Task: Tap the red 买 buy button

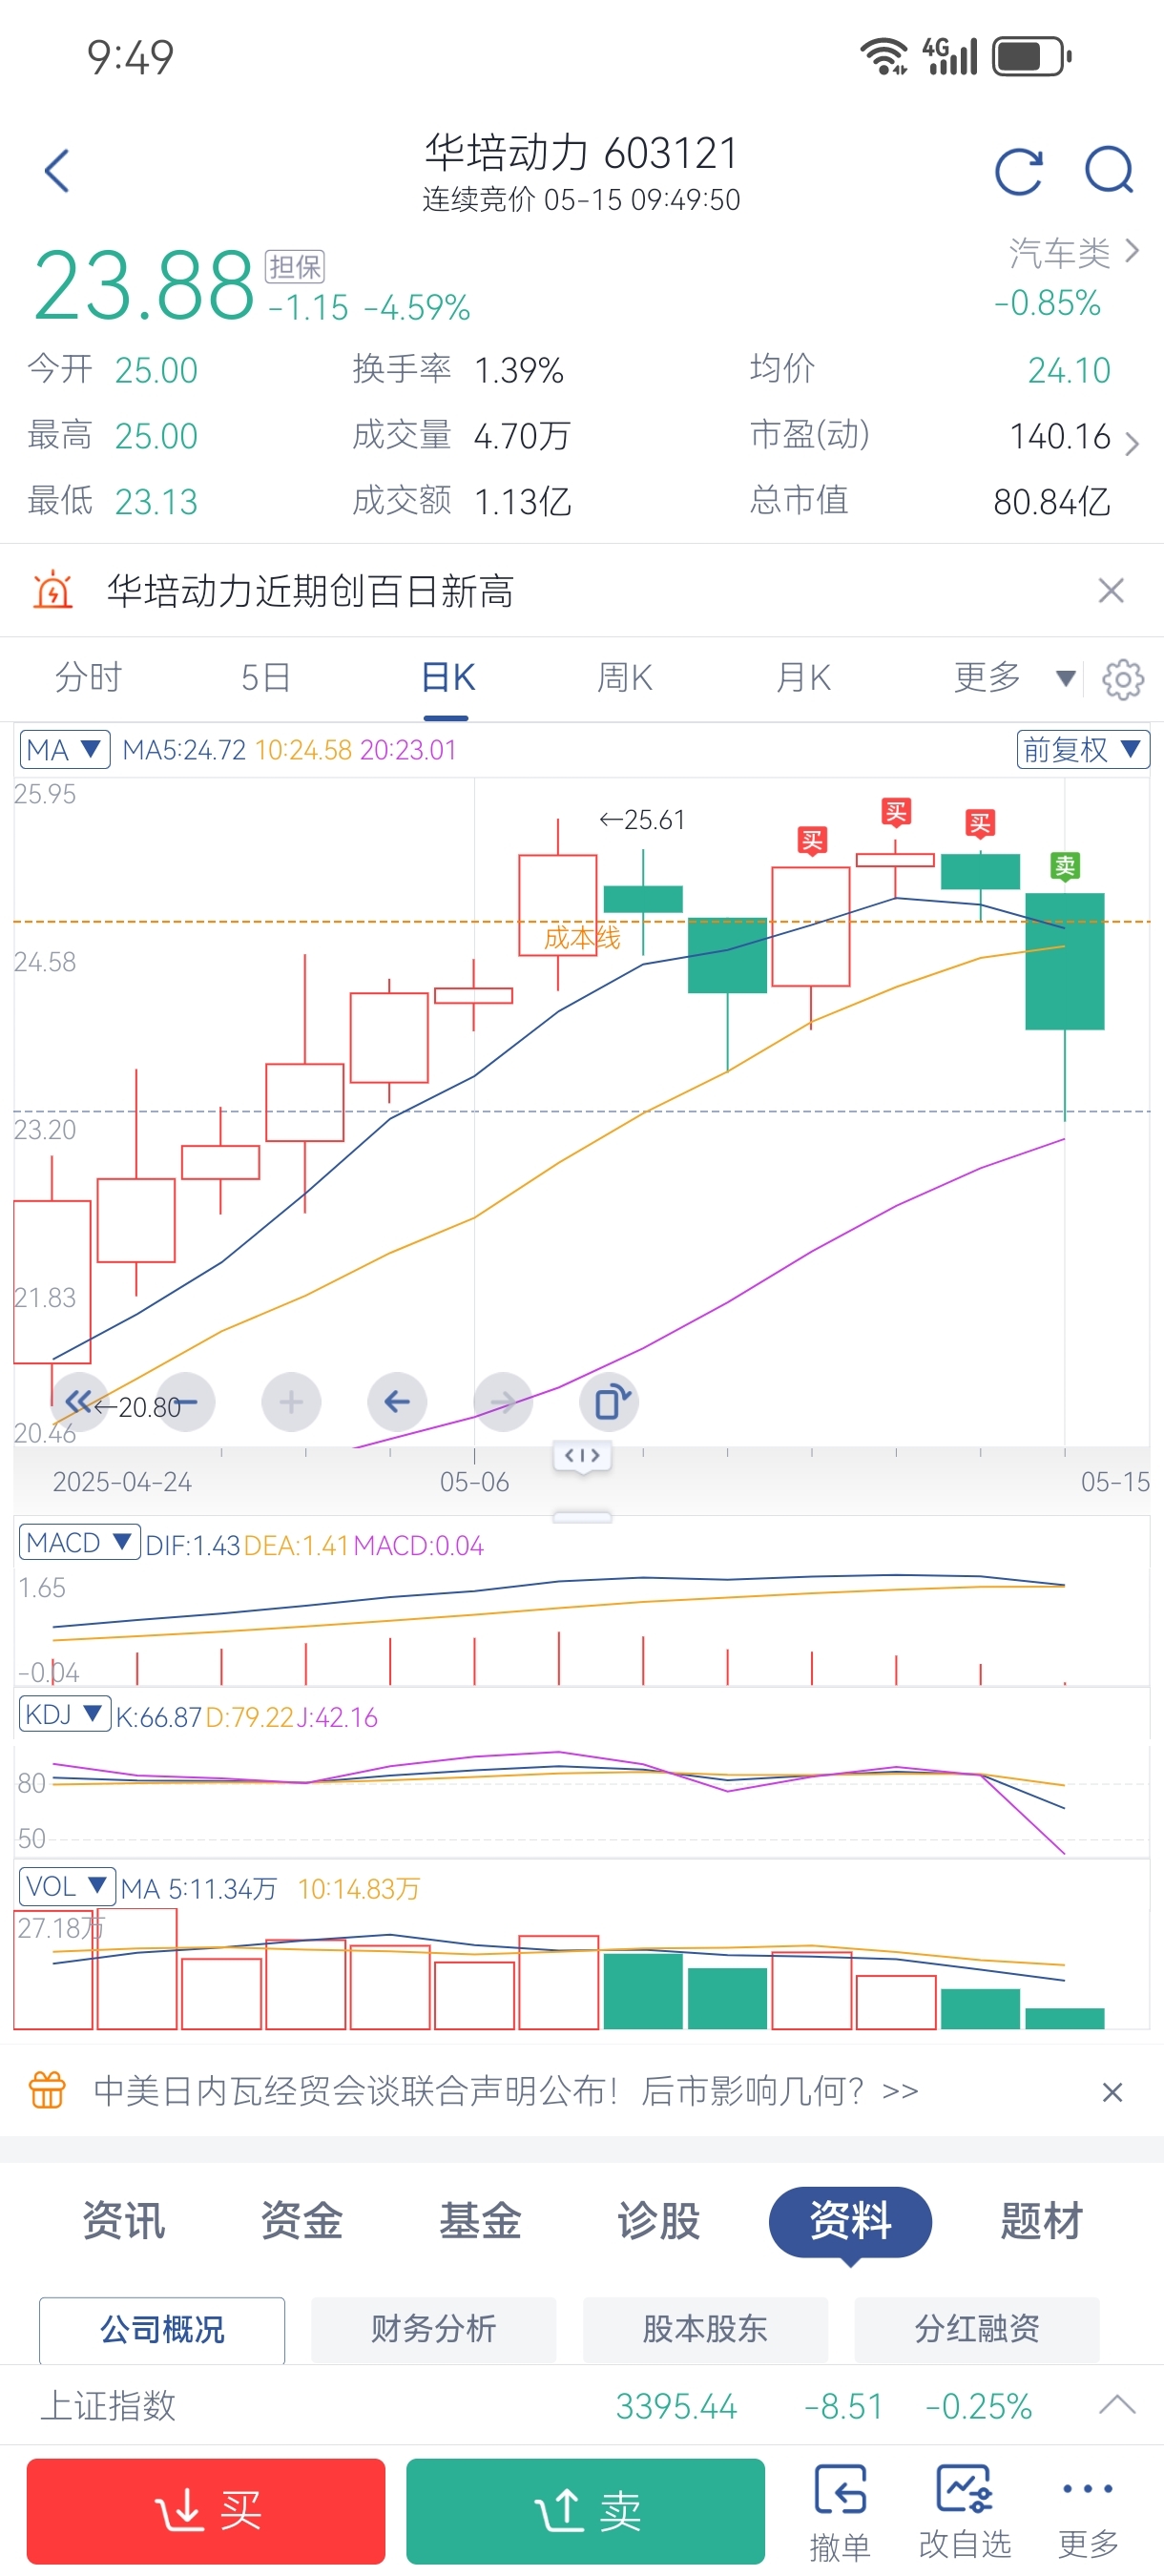Action: [x=206, y=2511]
